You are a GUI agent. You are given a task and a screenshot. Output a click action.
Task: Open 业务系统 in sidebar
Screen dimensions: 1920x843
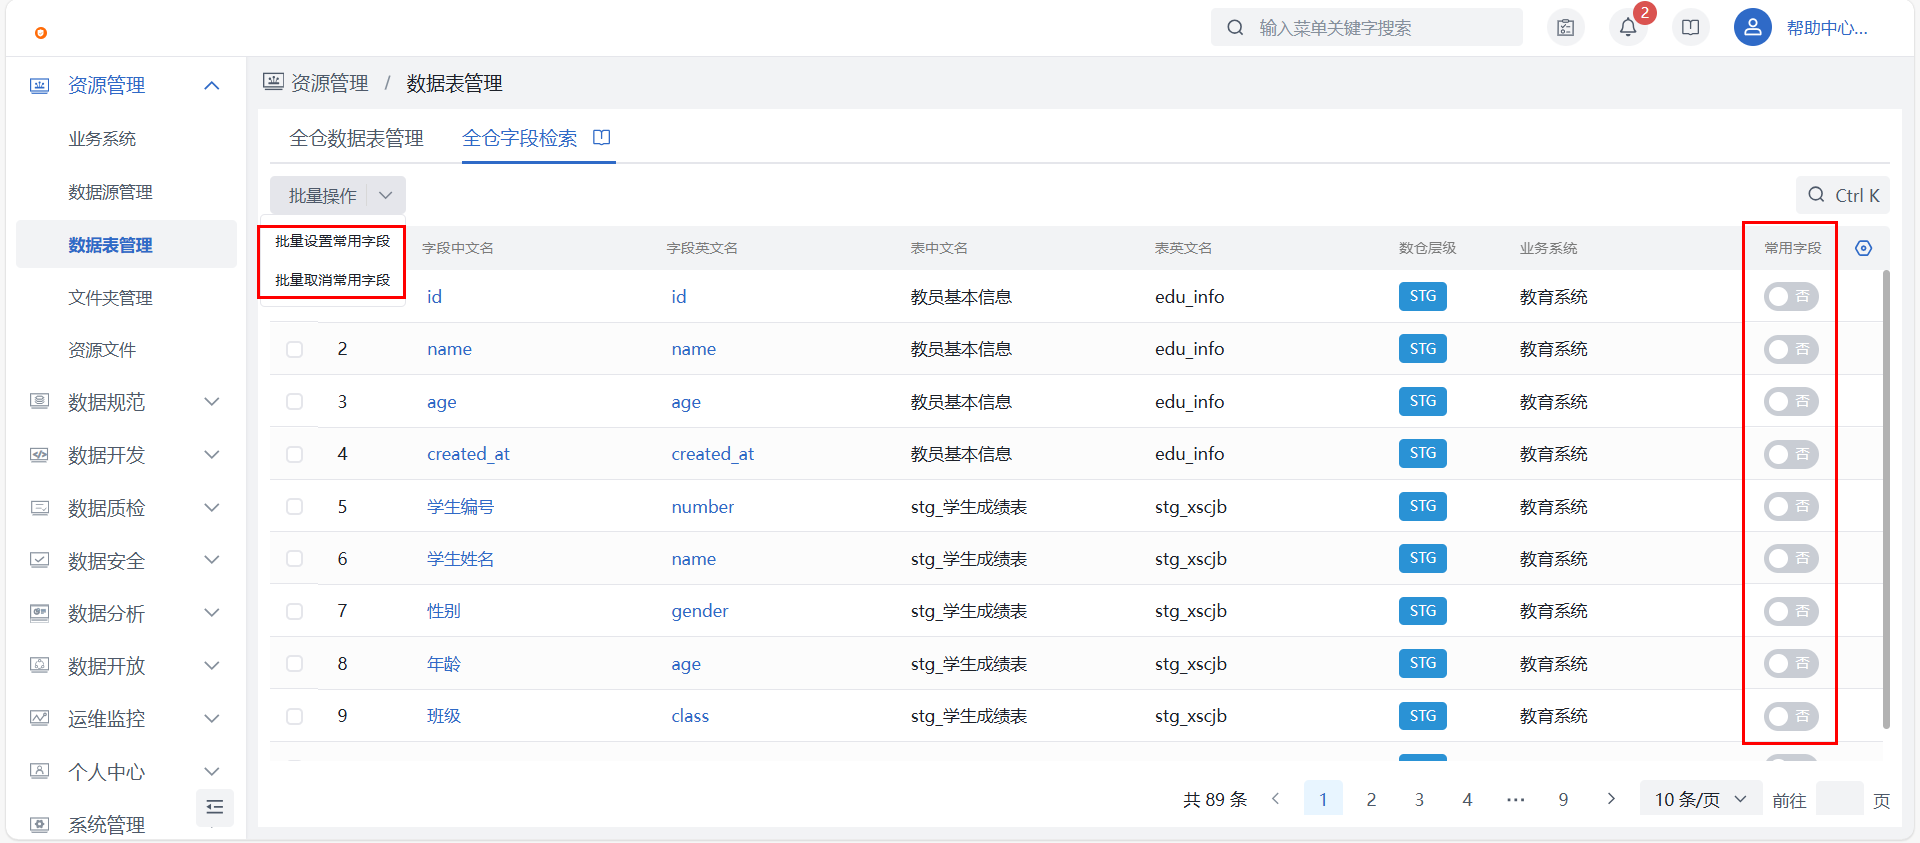click(102, 139)
